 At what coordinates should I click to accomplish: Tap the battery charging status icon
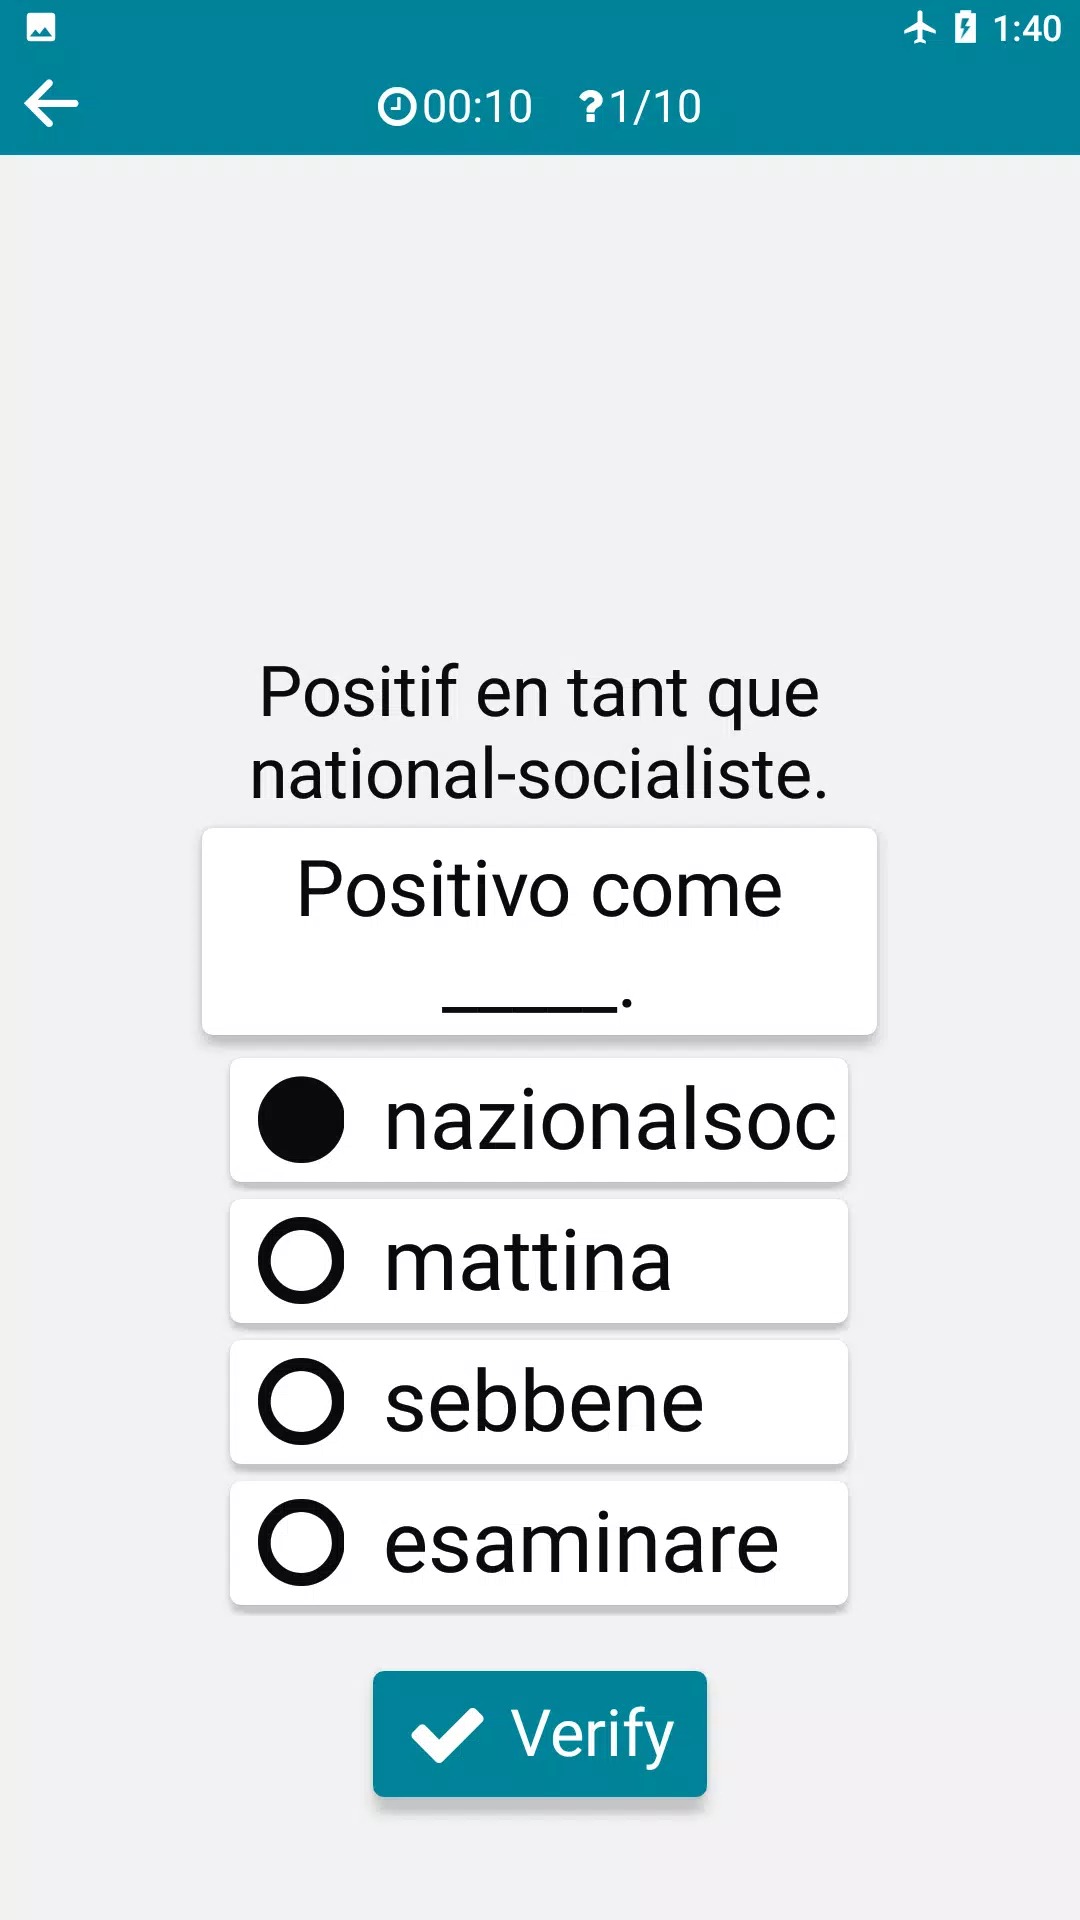(x=965, y=28)
